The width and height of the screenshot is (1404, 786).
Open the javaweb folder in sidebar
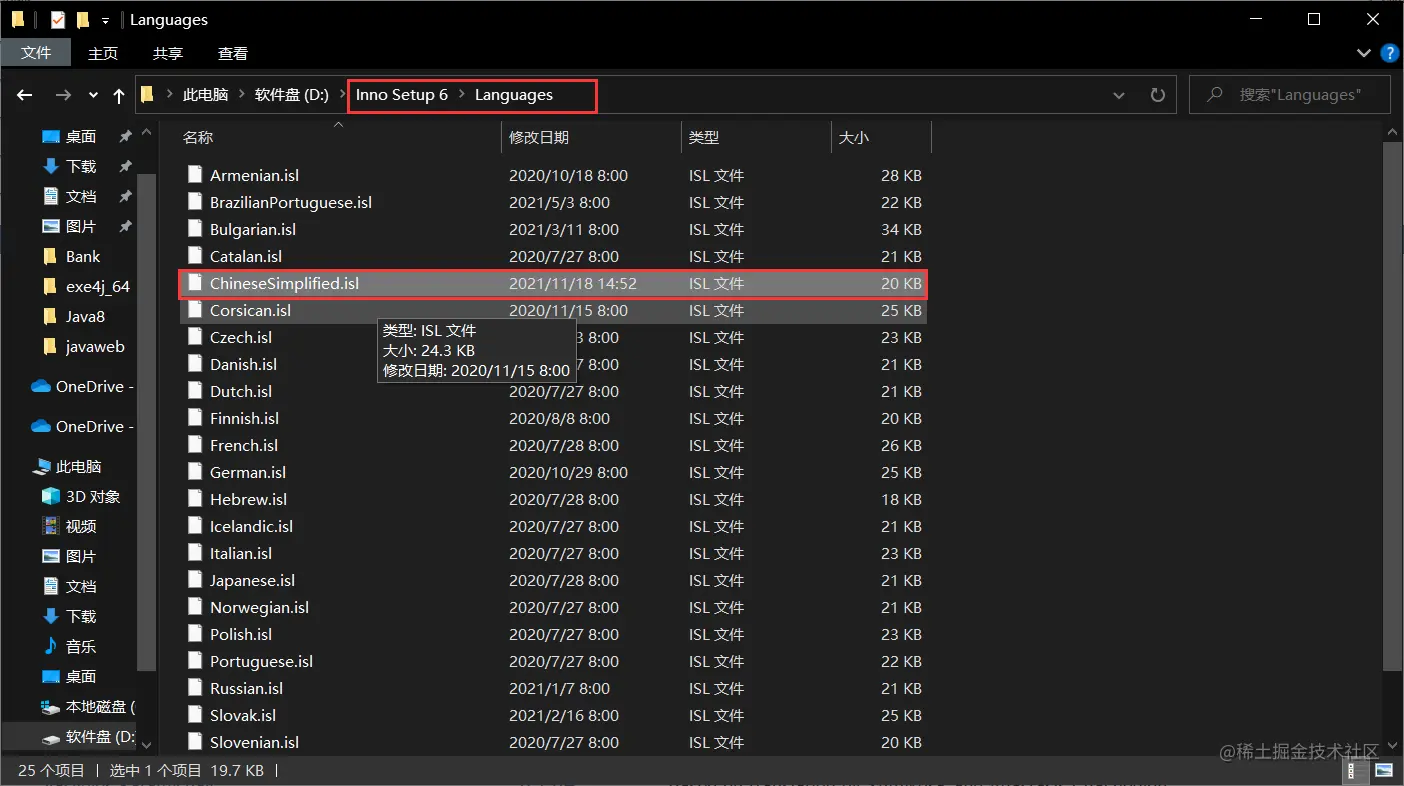pyautogui.click(x=95, y=347)
